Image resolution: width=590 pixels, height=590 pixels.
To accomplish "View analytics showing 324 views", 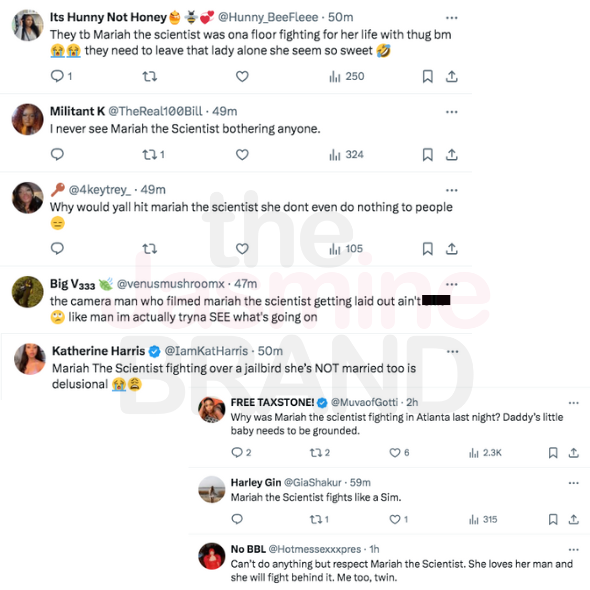I will click(x=346, y=155).
